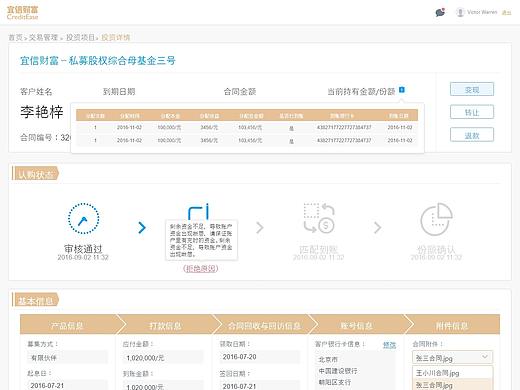This screenshot has height=390, width=520.
Task: Click the 合同金额 label
Action: [x=240, y=91]
